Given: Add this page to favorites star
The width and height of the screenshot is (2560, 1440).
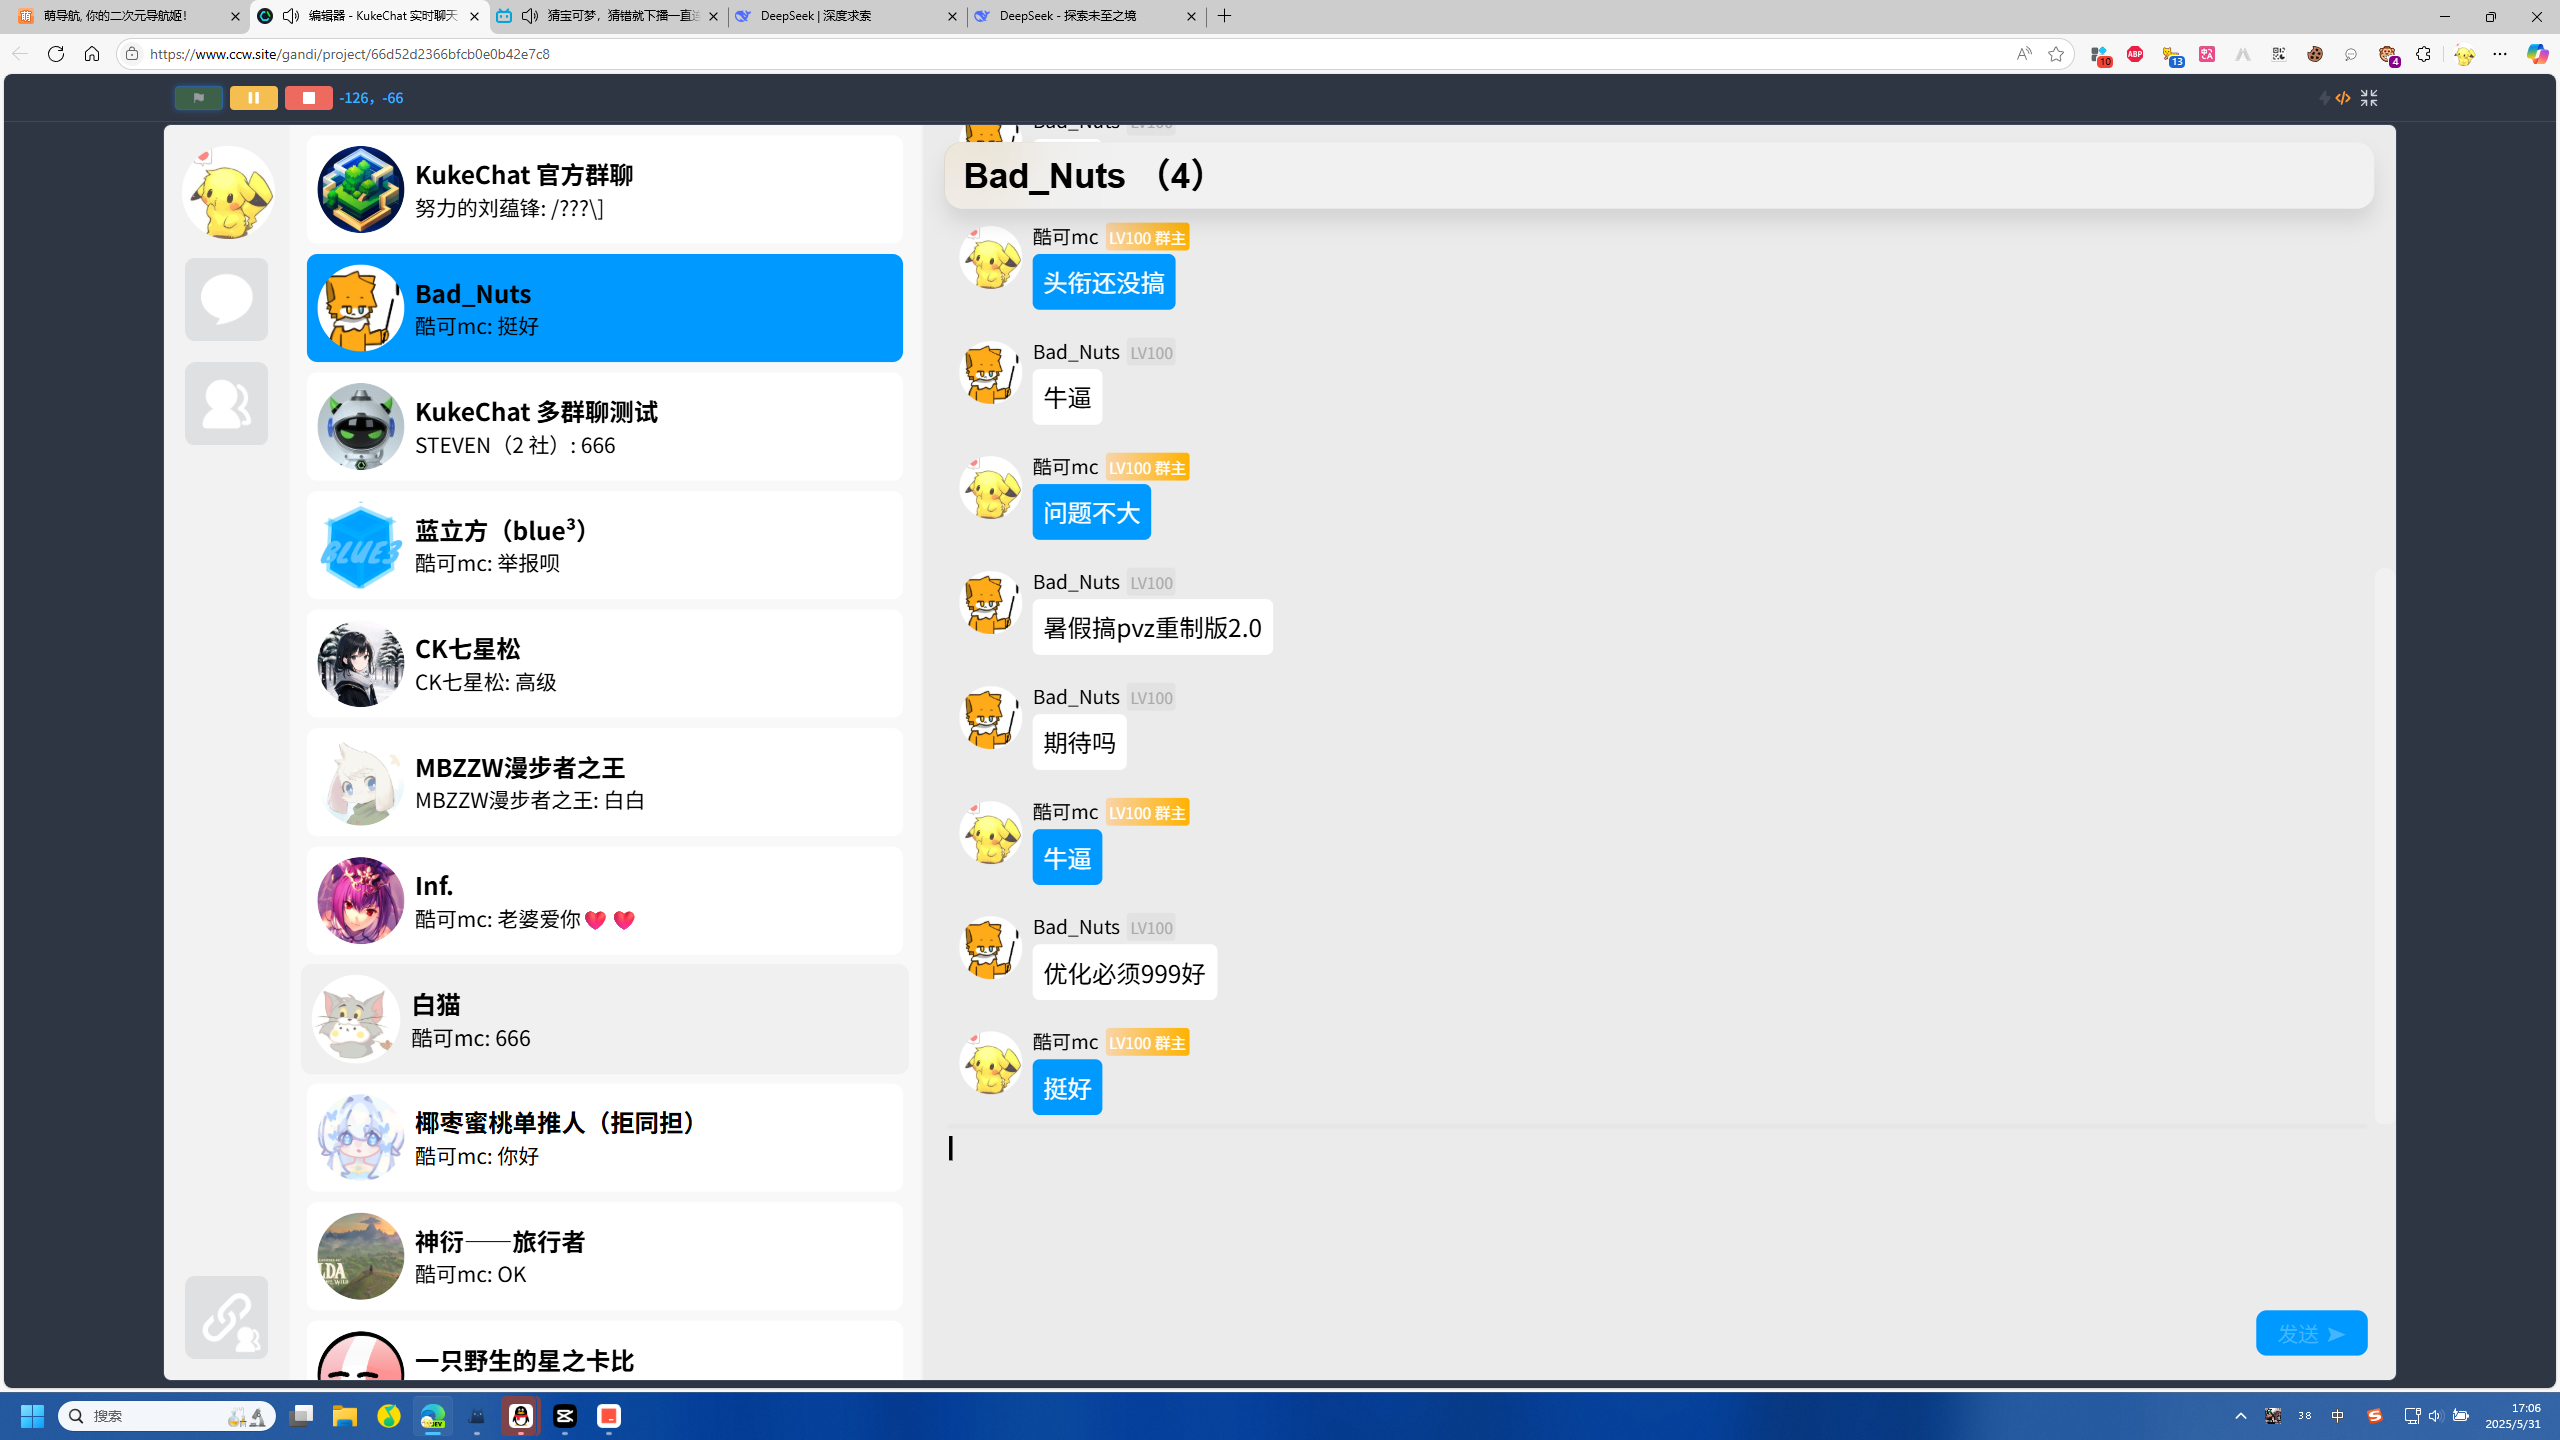Looking at the screenshot, I should [2056, 54].
